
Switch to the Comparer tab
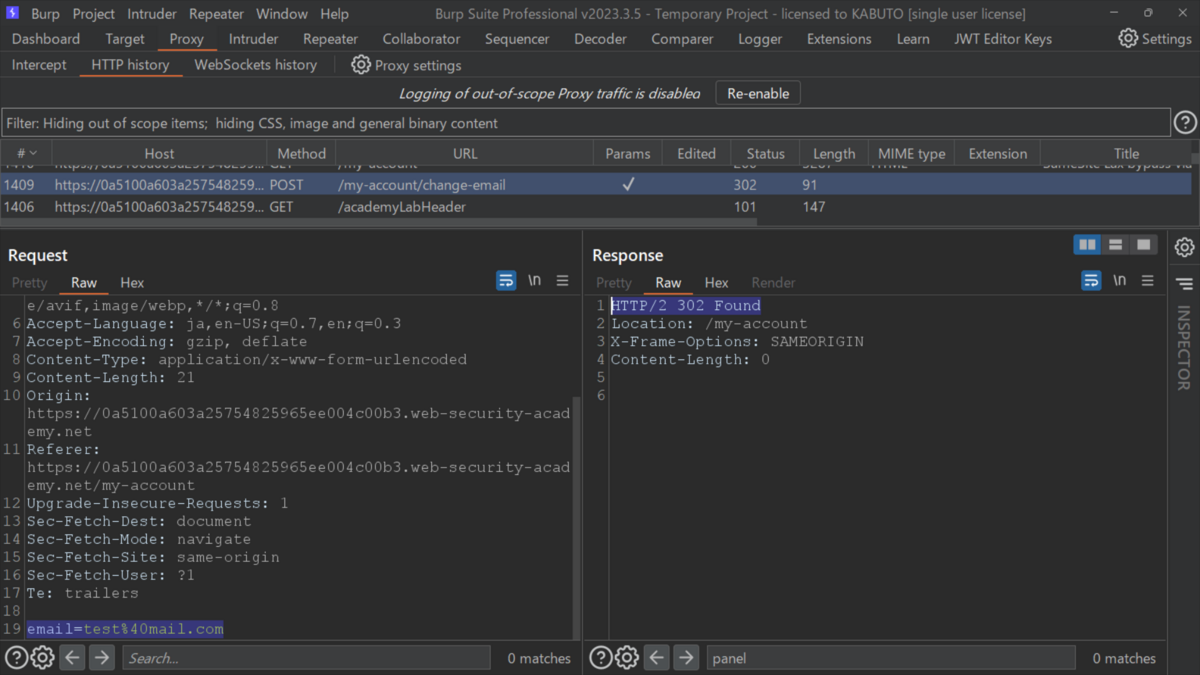coord(682,39)
